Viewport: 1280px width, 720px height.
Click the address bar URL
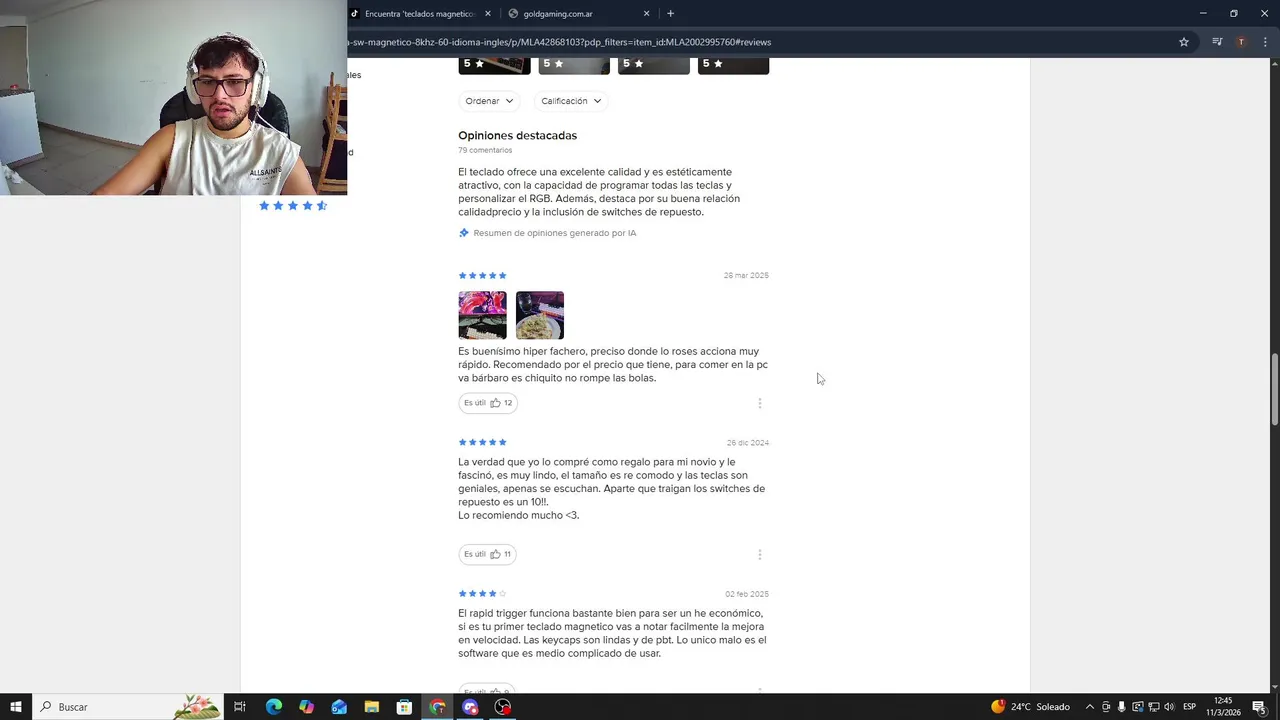tap(560, 42)
